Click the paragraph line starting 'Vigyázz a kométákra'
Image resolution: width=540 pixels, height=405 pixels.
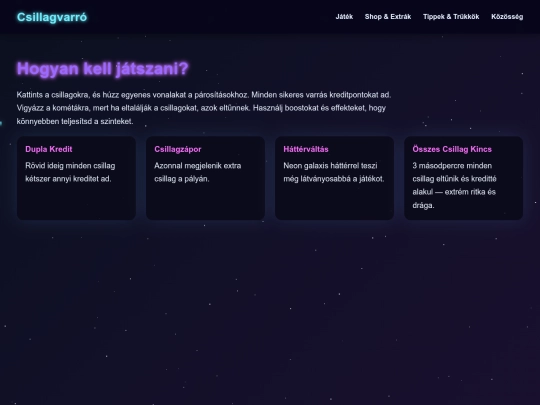pyautogui.click(x=201, y=108)
